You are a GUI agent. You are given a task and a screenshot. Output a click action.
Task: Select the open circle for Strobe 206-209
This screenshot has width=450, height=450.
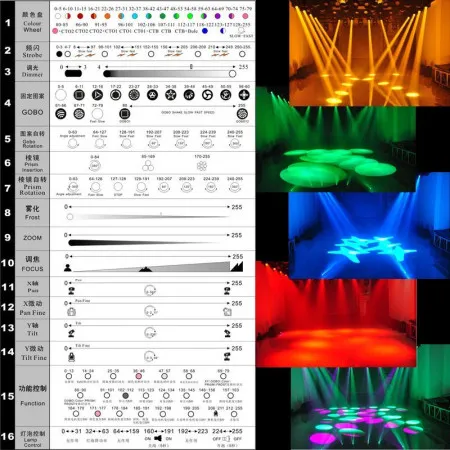tap(198, 54)
